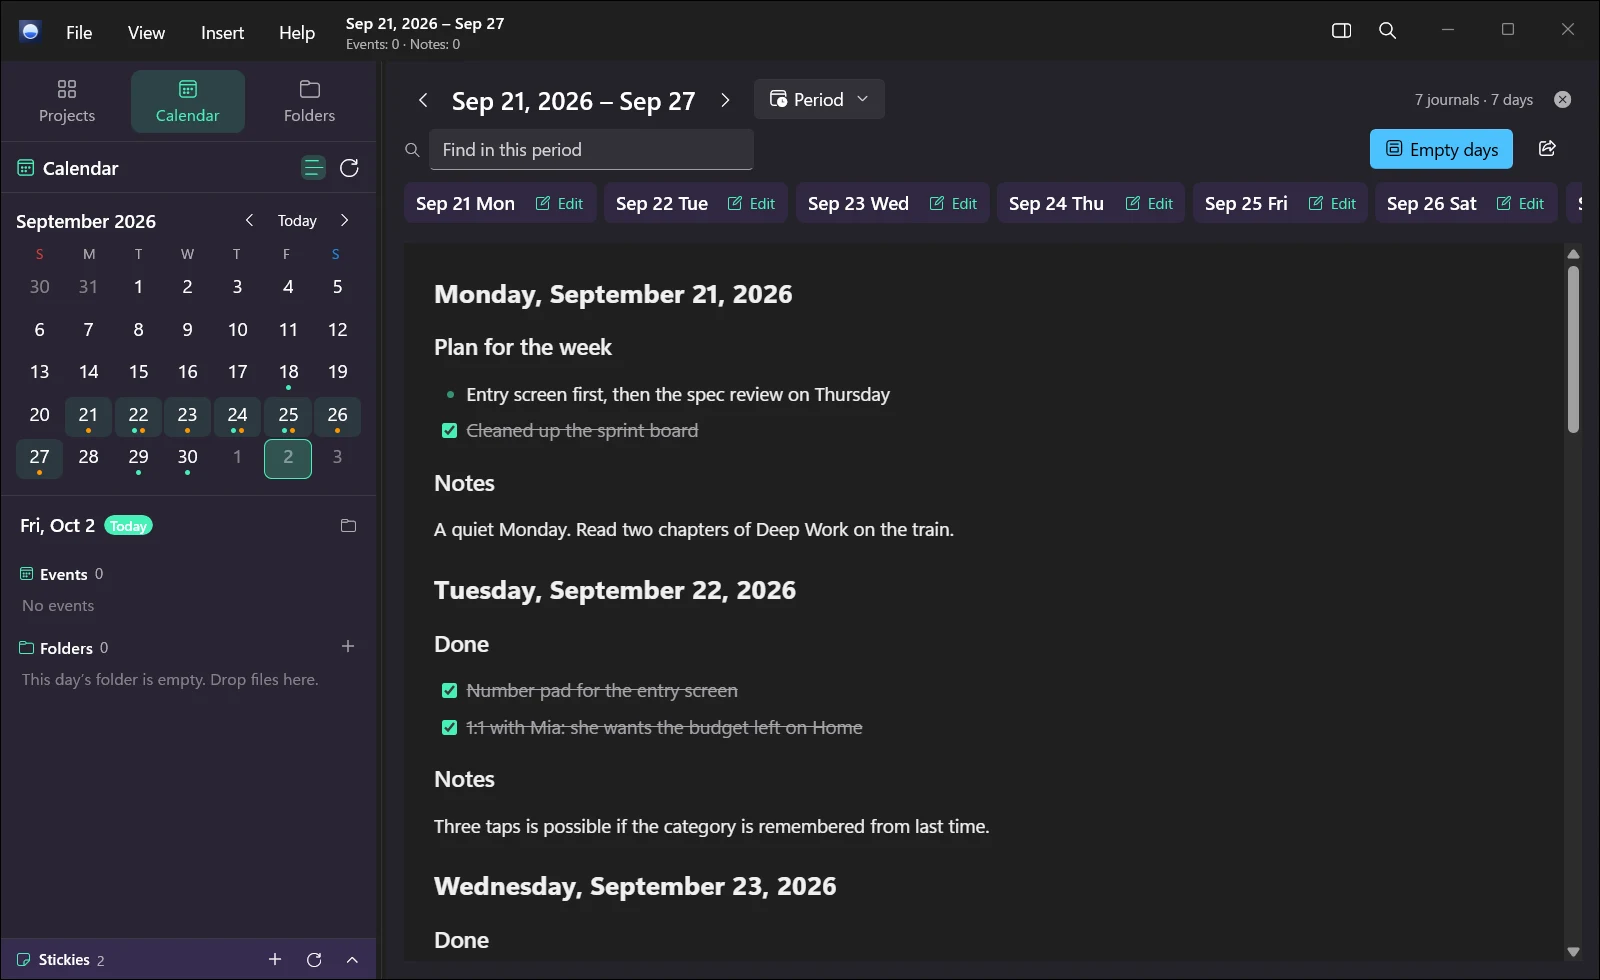The image size is (1600, 980).
Task: Open the day folder icon beside Fri, Oct 2
Action: (x=348, y=526)
